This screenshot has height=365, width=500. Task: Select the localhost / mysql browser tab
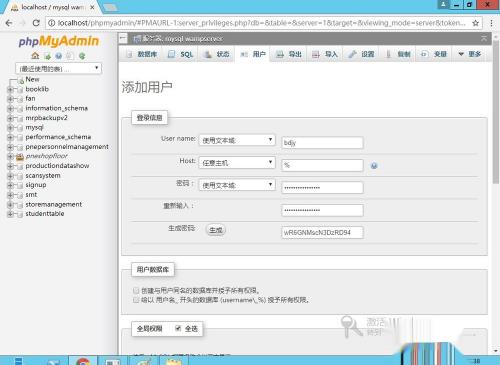53,7
